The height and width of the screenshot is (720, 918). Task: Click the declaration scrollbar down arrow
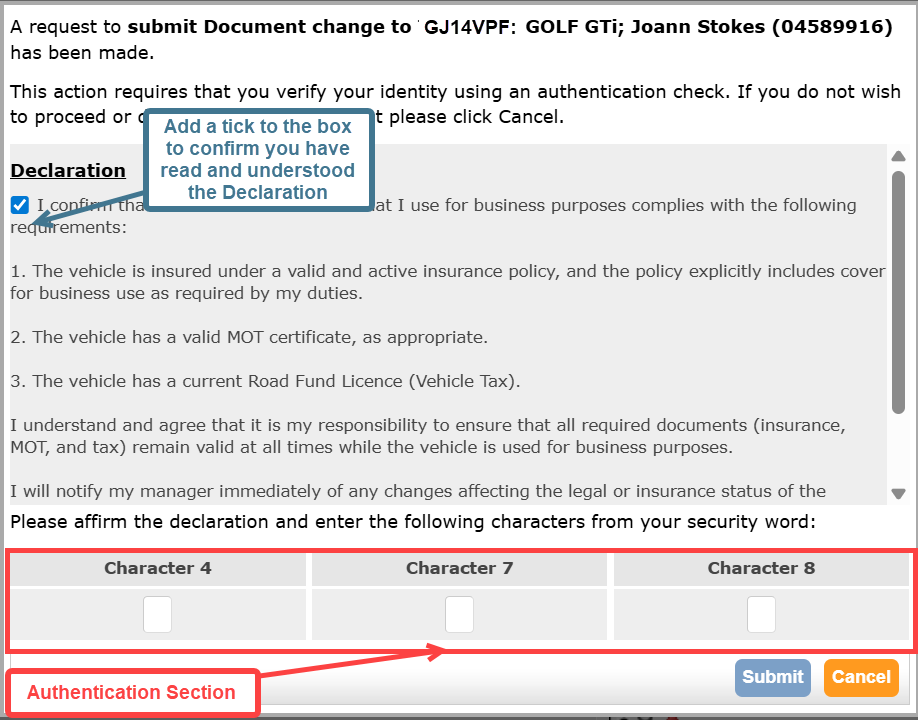pos(899,493)
